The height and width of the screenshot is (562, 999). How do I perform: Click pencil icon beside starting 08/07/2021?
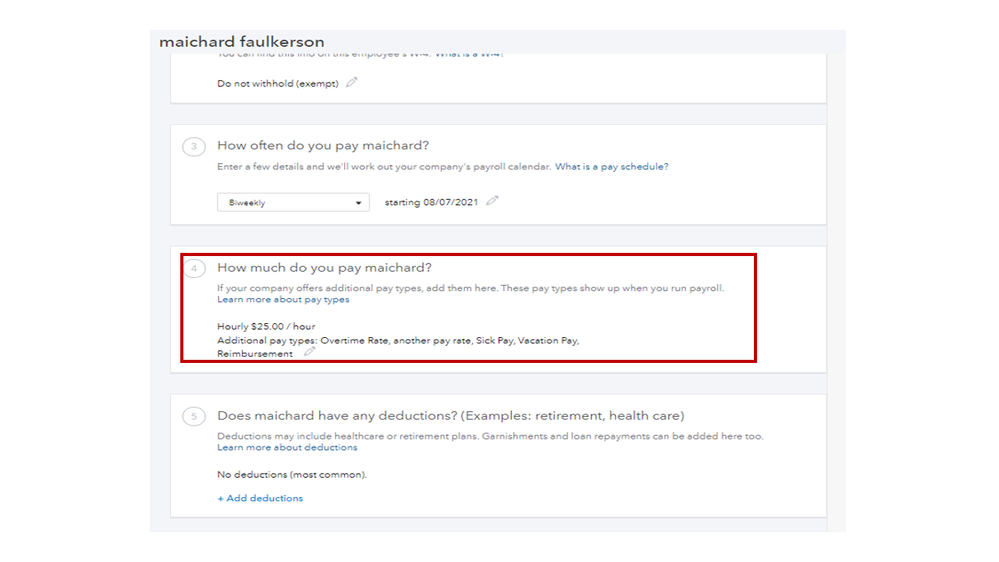coord(492,201)
